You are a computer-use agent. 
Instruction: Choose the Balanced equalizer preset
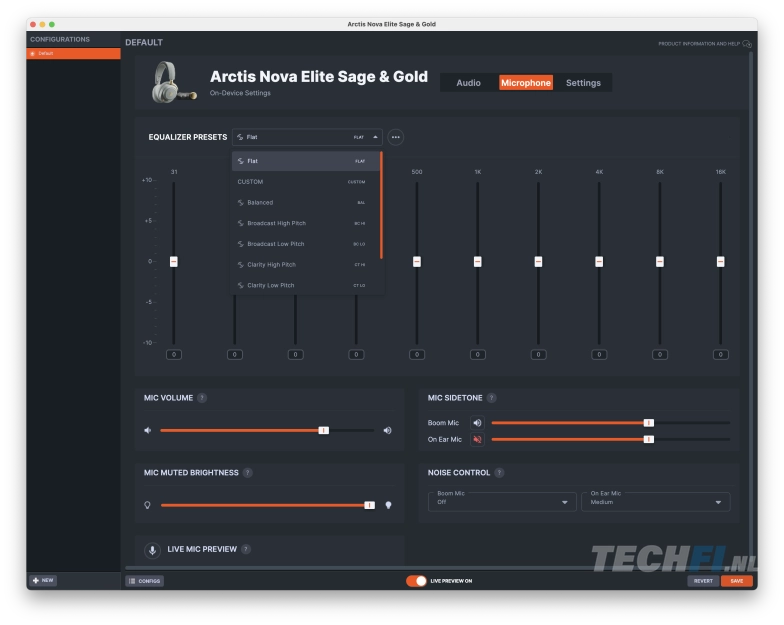click(x=306, y=203)
